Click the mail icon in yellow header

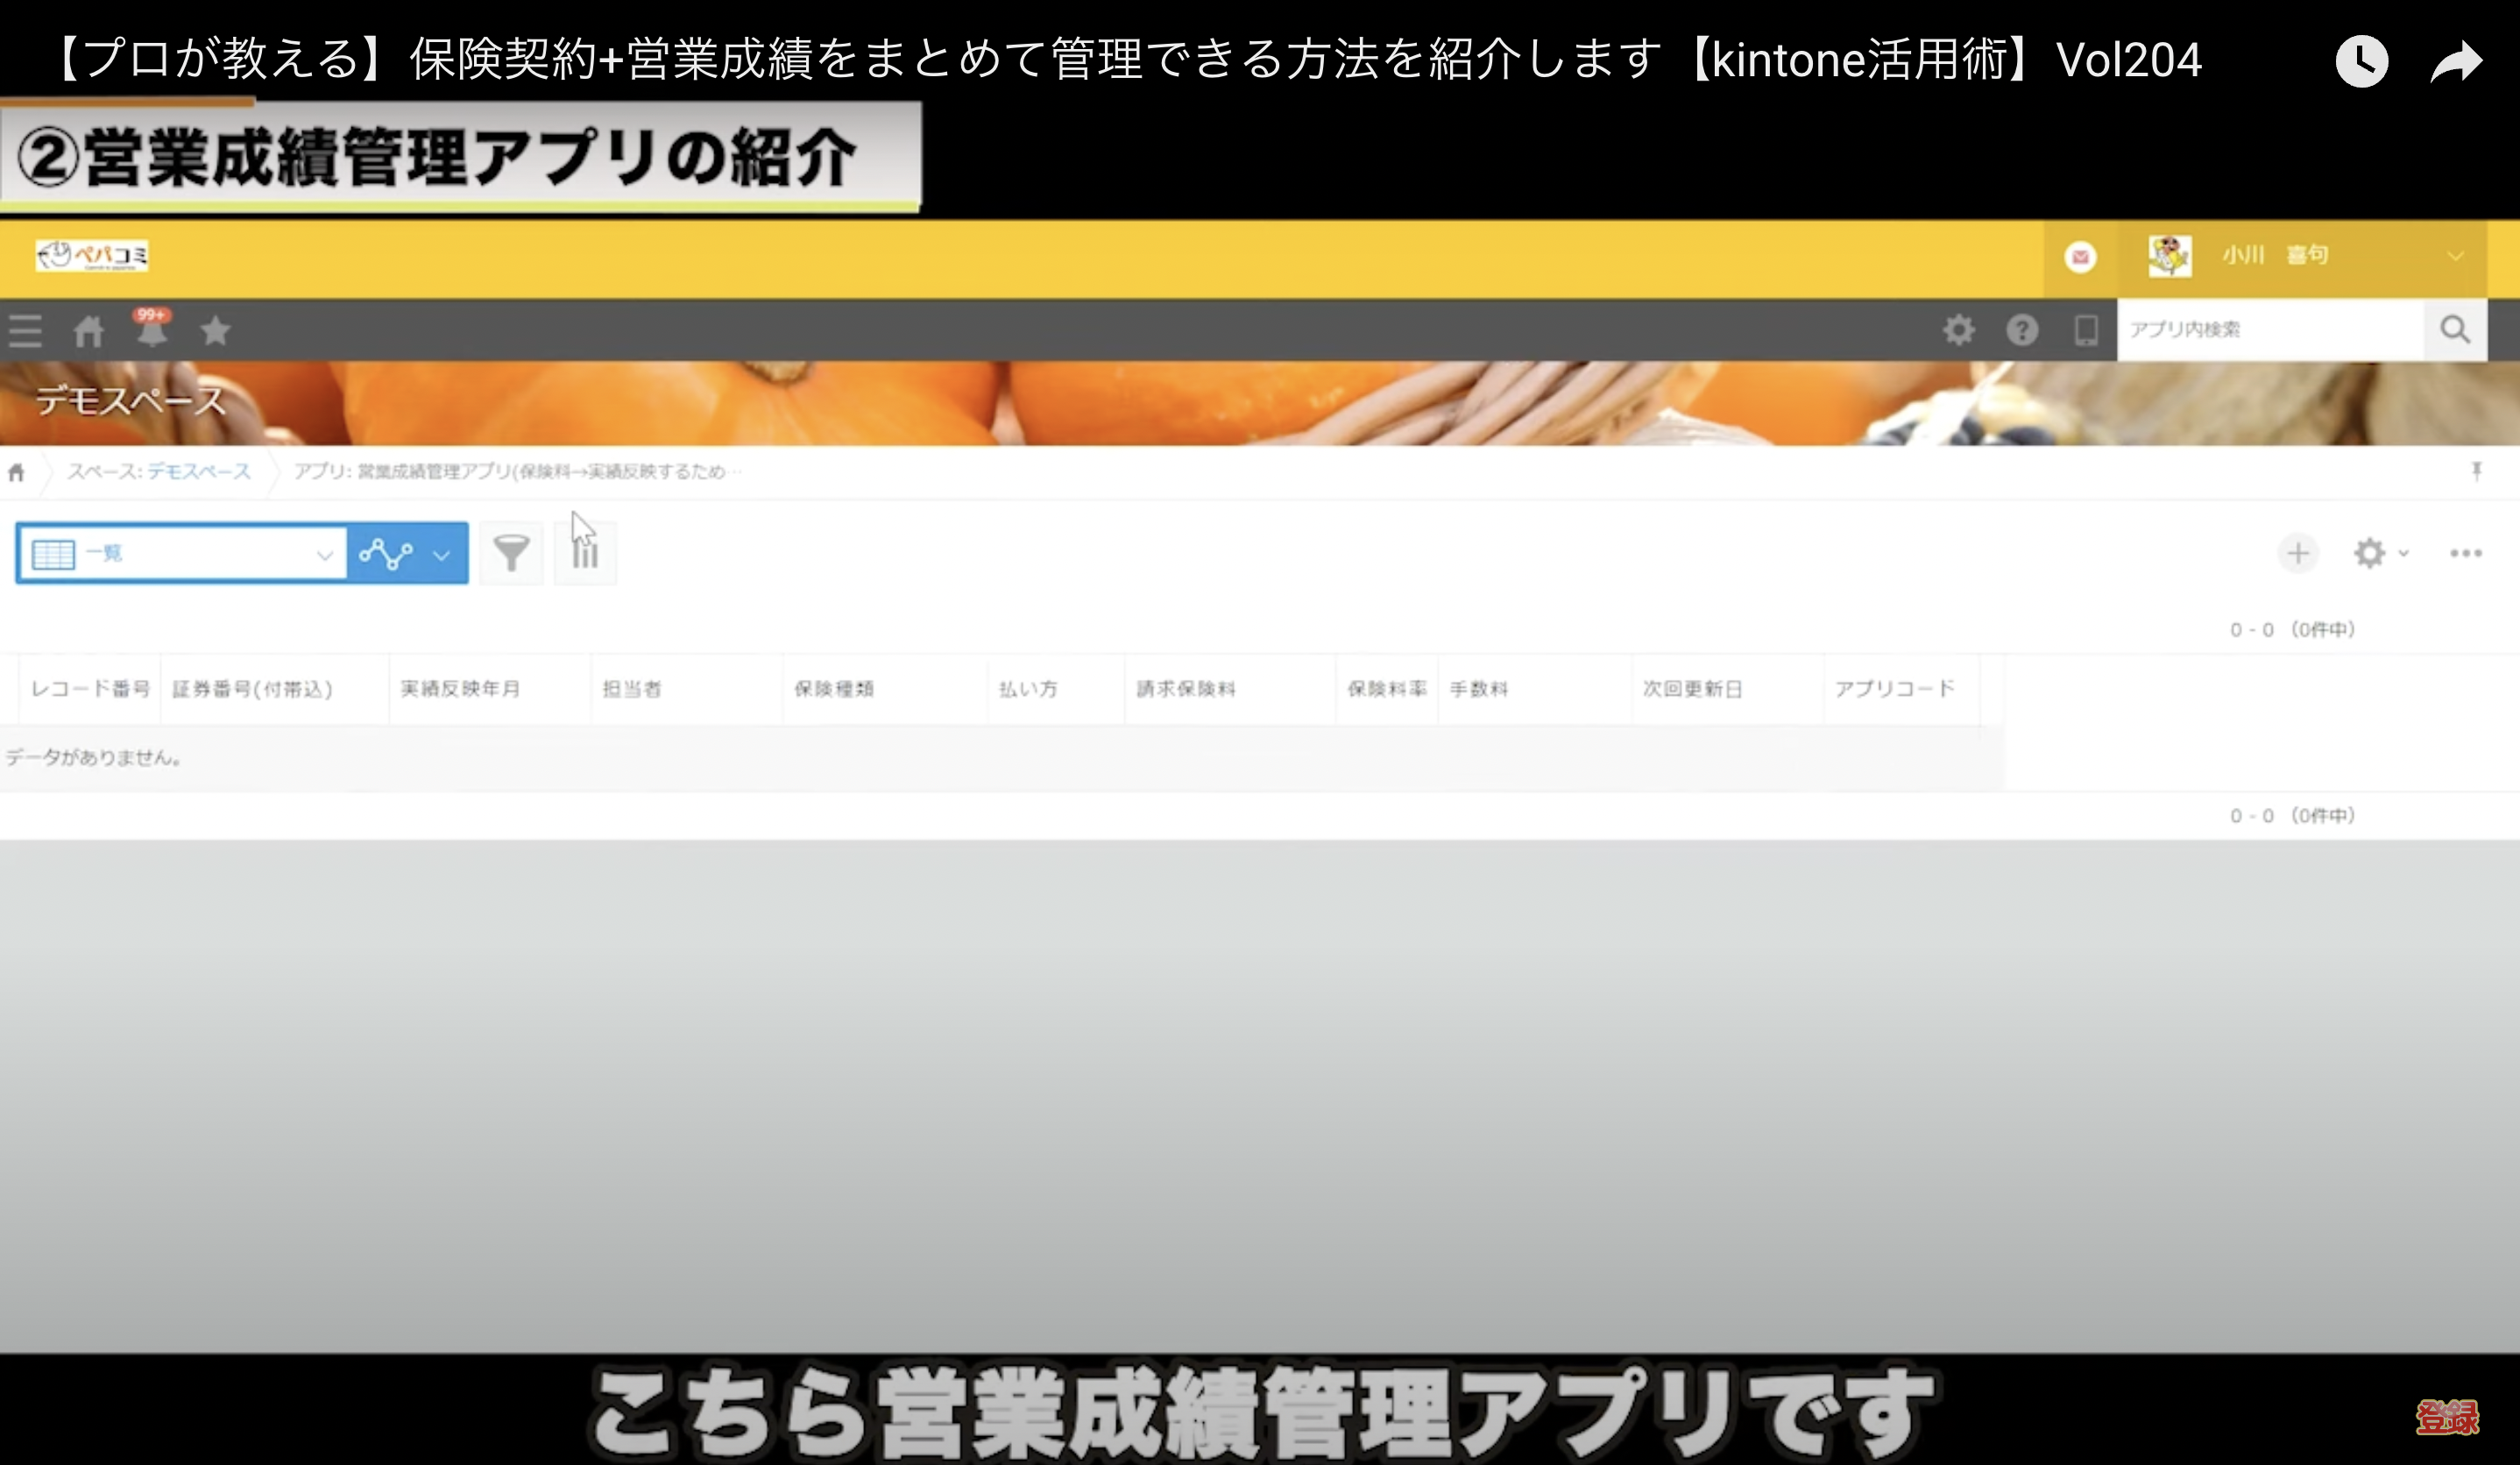2080,257
